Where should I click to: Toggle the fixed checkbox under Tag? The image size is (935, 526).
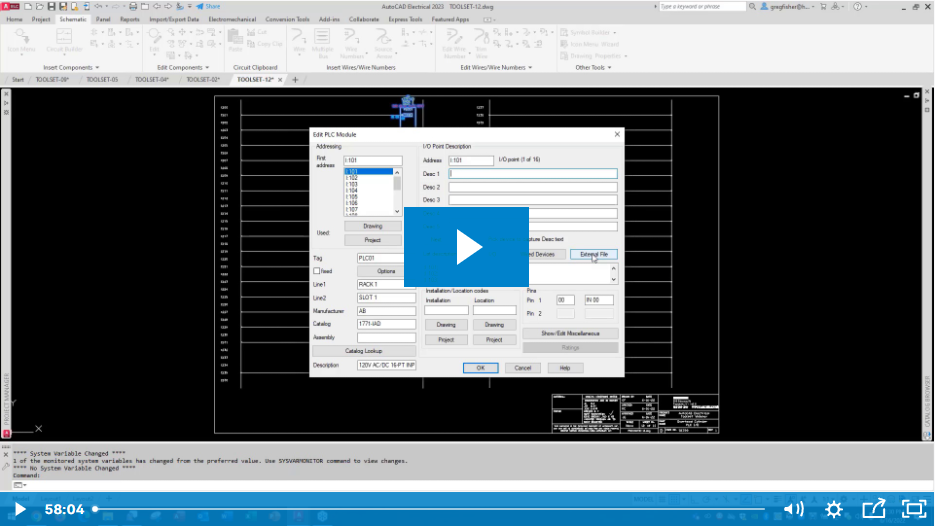317,271
